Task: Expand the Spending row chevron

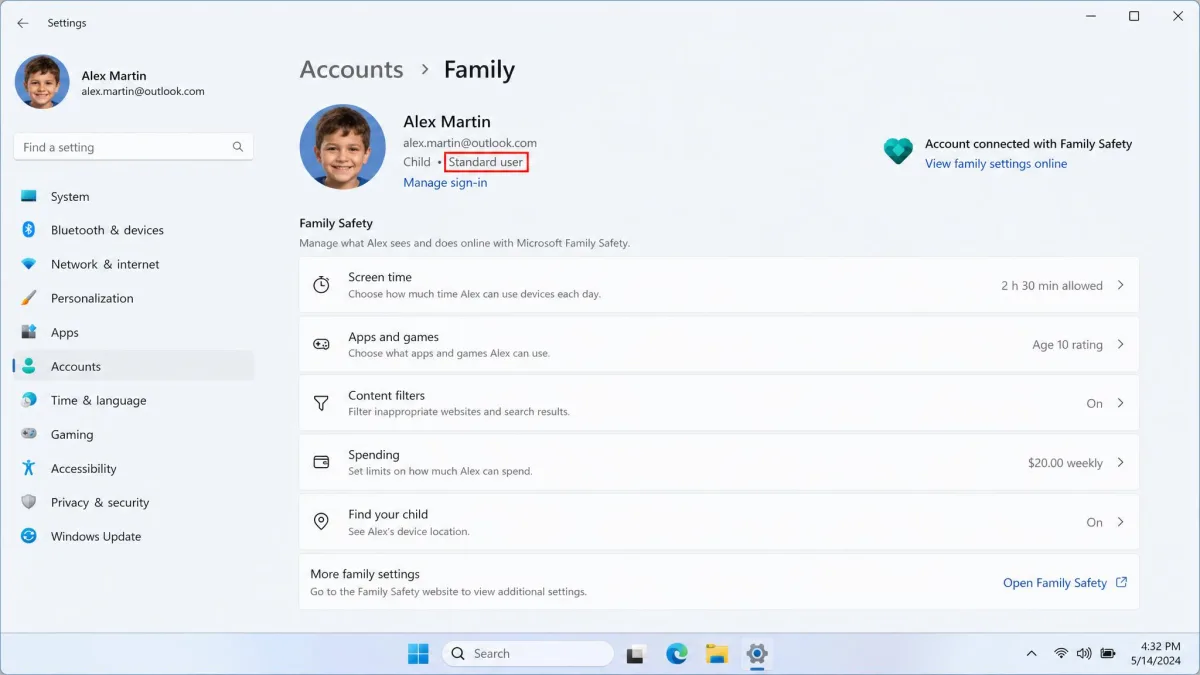Action: click(1120, 462)
